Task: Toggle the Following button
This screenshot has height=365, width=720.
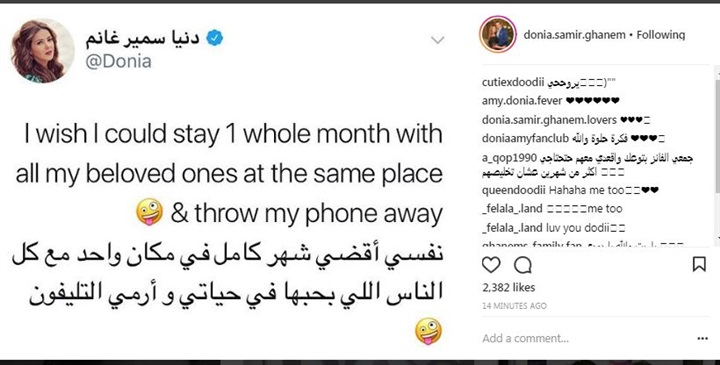Action: click(661, 35)
